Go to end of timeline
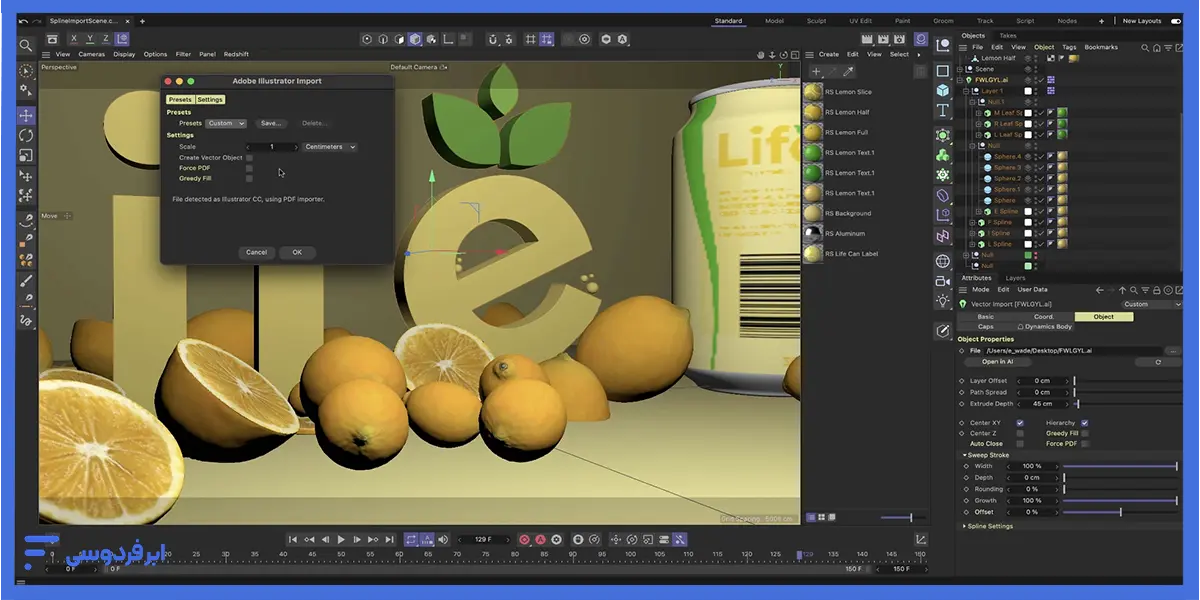1200x600 pixels. pyautogui.click(x=389, y=540)
